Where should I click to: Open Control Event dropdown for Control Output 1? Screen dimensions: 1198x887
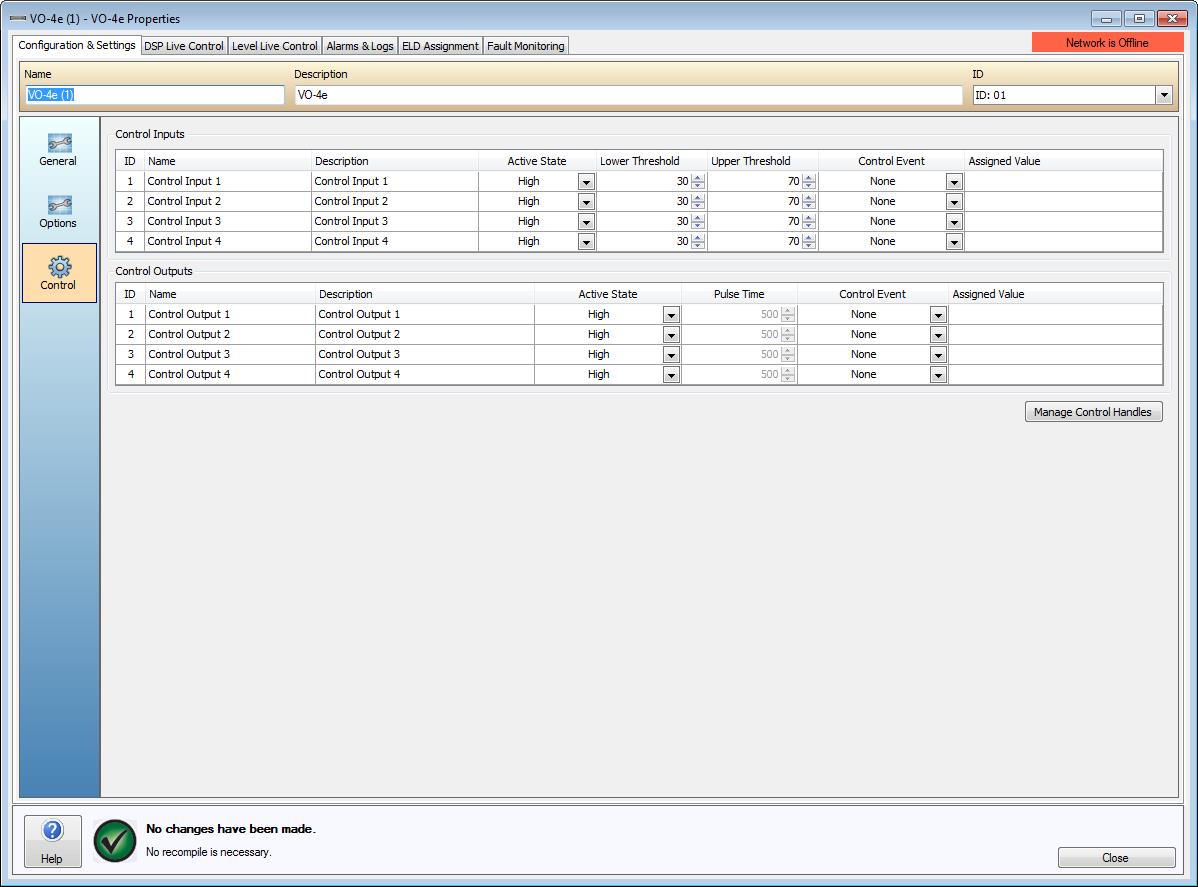tap(938, 315)
